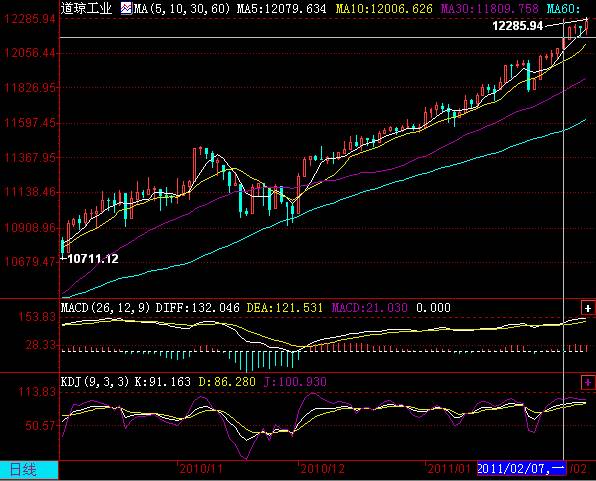Click the 2010/12 date marker on the time axis
Screen dimensions: 596x481
pyautogui.click(x=322, y=468)
